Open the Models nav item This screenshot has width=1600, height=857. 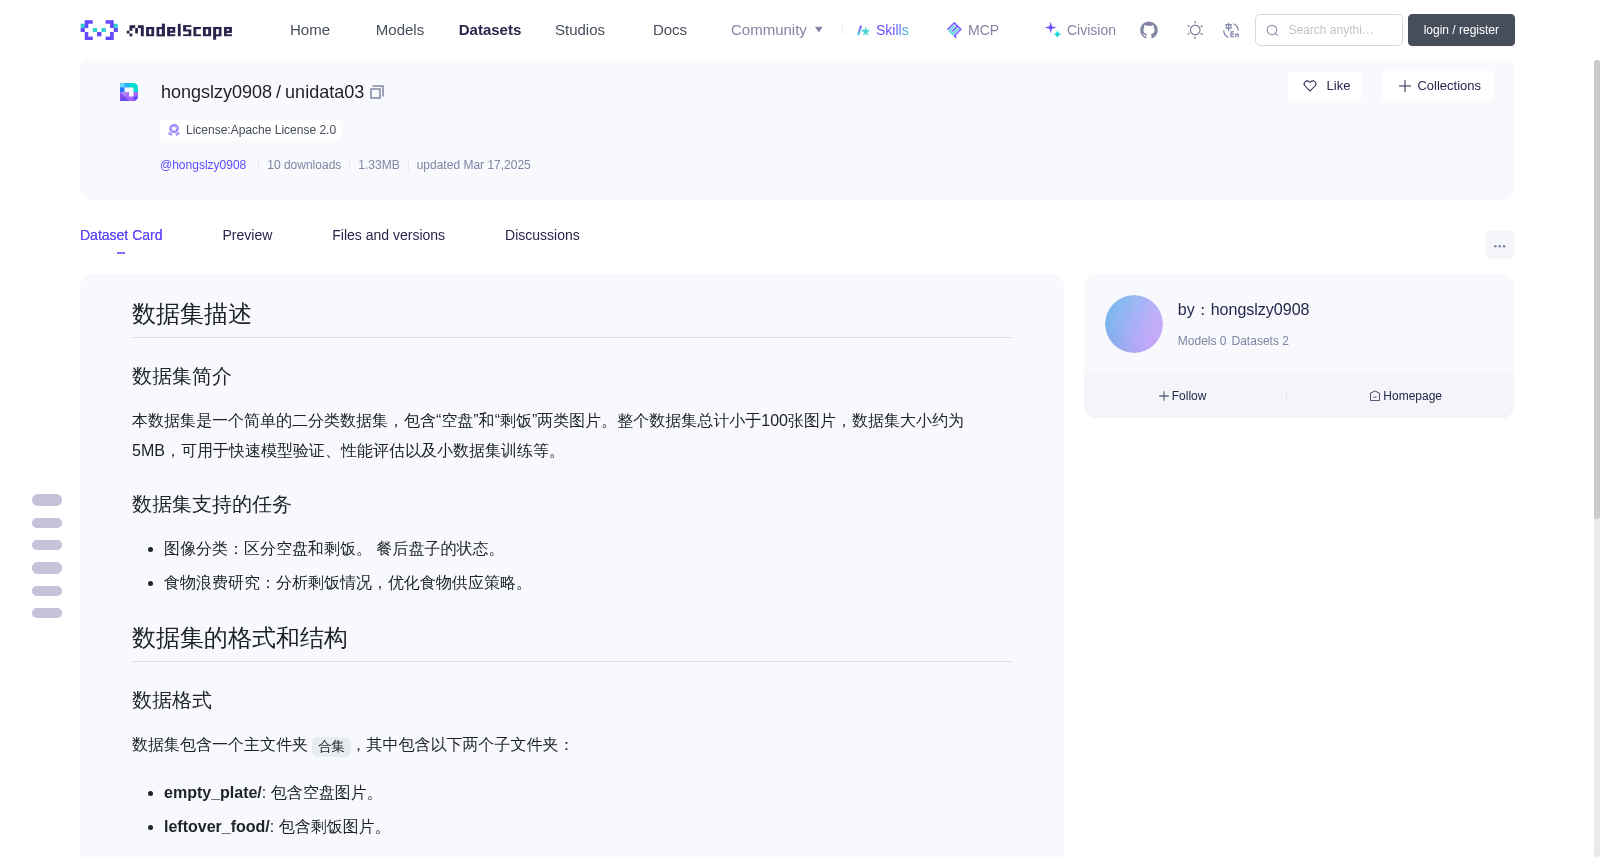[400, 30]
